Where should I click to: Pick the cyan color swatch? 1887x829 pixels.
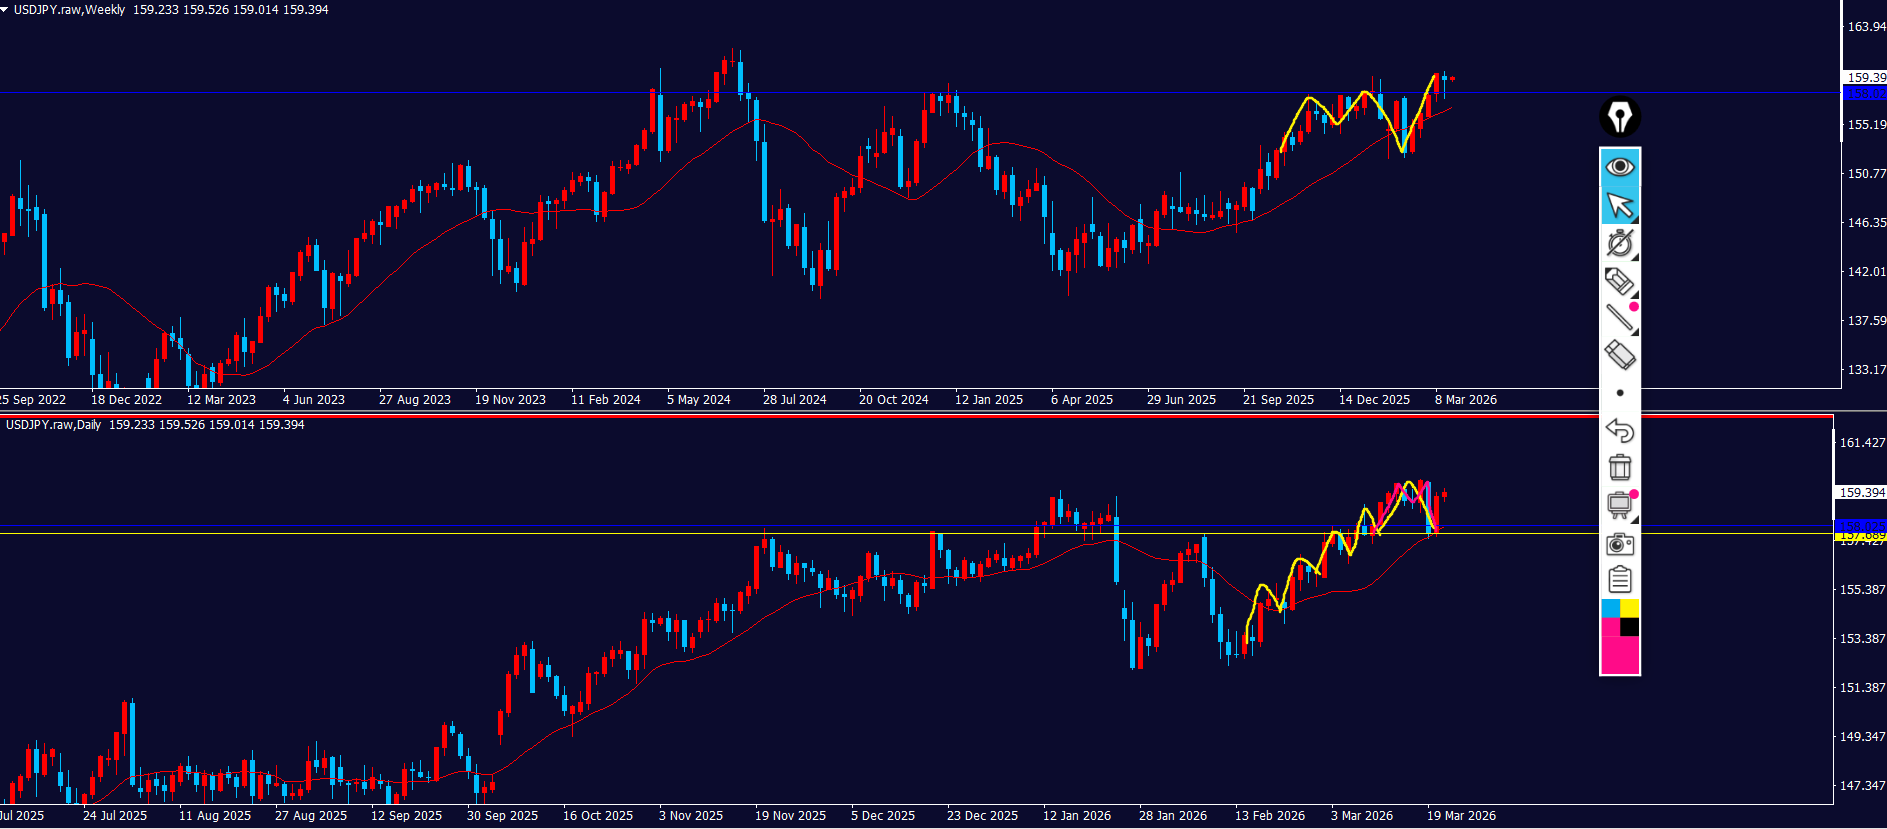tap(1610, 608)
